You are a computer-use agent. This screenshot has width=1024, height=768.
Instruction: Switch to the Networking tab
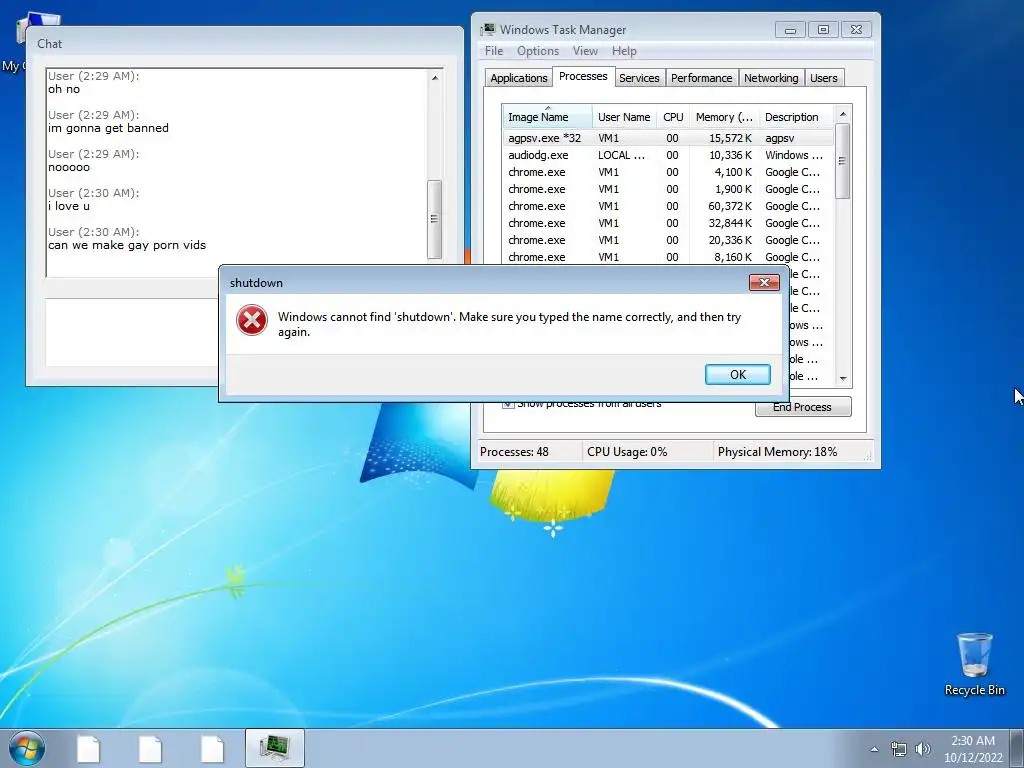[x=771, y=78]
